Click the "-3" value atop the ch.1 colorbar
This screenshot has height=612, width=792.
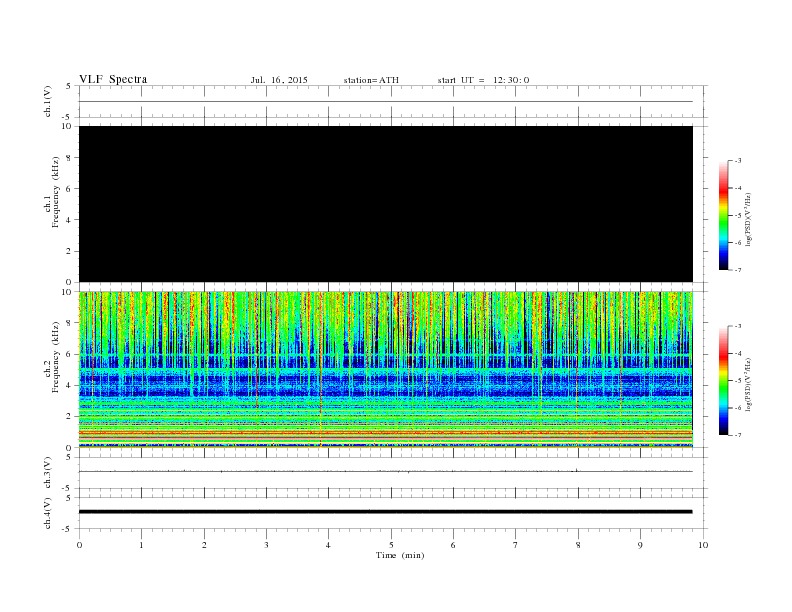(x=738, y=161)
